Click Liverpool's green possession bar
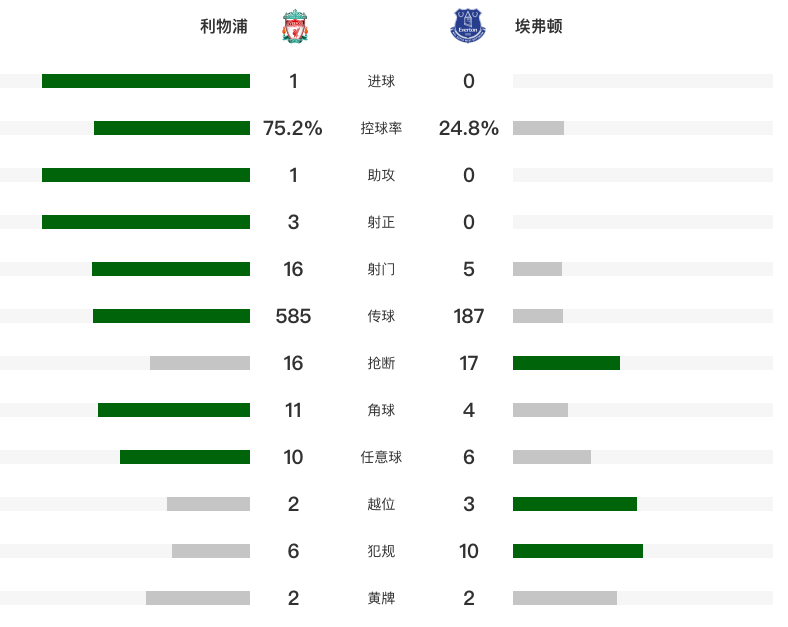The width and height of the screenshot is (788, 627). pos(172,128)
